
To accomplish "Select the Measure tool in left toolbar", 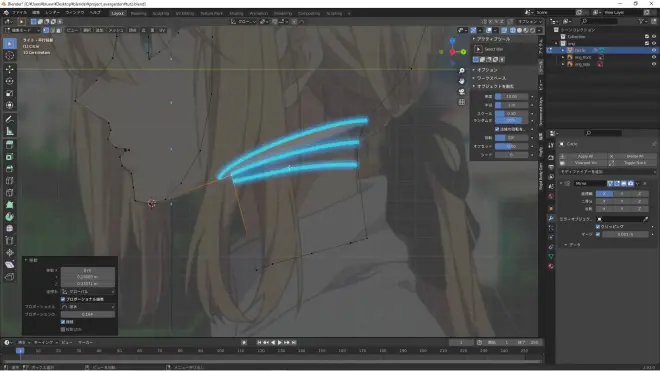I will coord(10,131).
